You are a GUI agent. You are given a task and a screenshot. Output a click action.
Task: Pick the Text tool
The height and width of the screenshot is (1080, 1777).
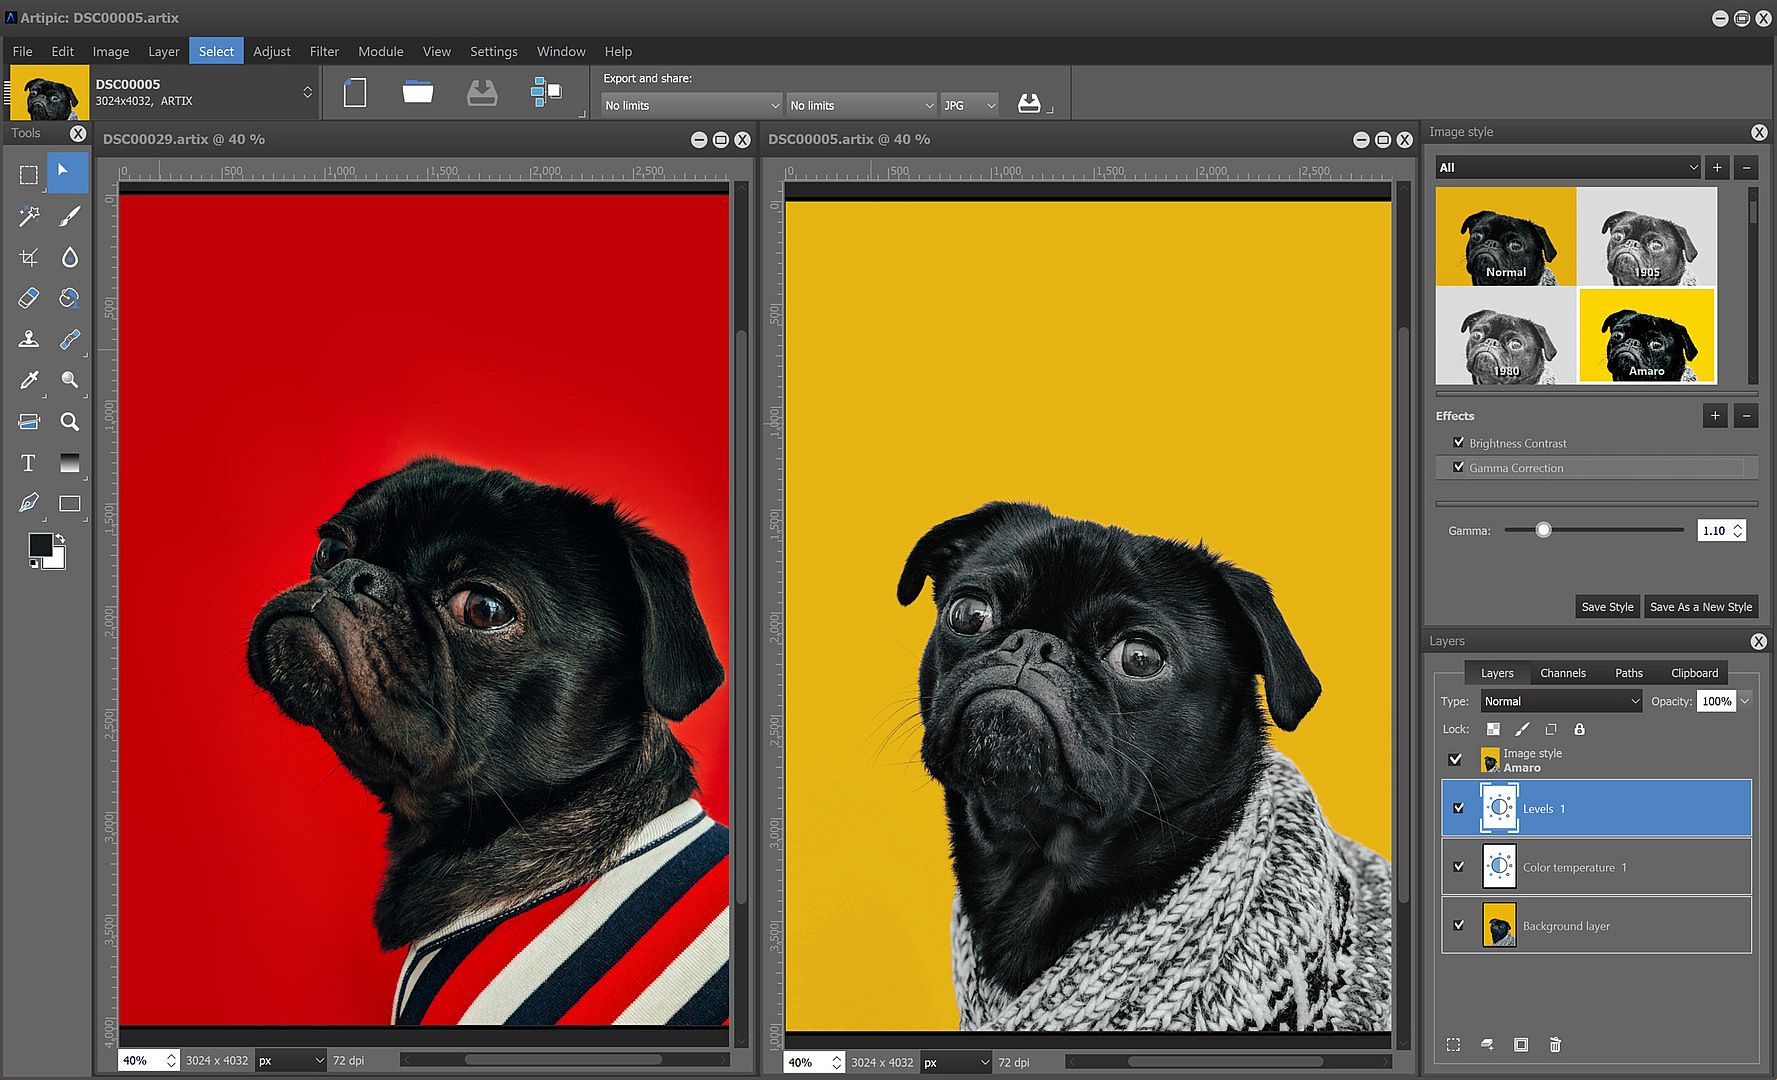pos(28,463)
